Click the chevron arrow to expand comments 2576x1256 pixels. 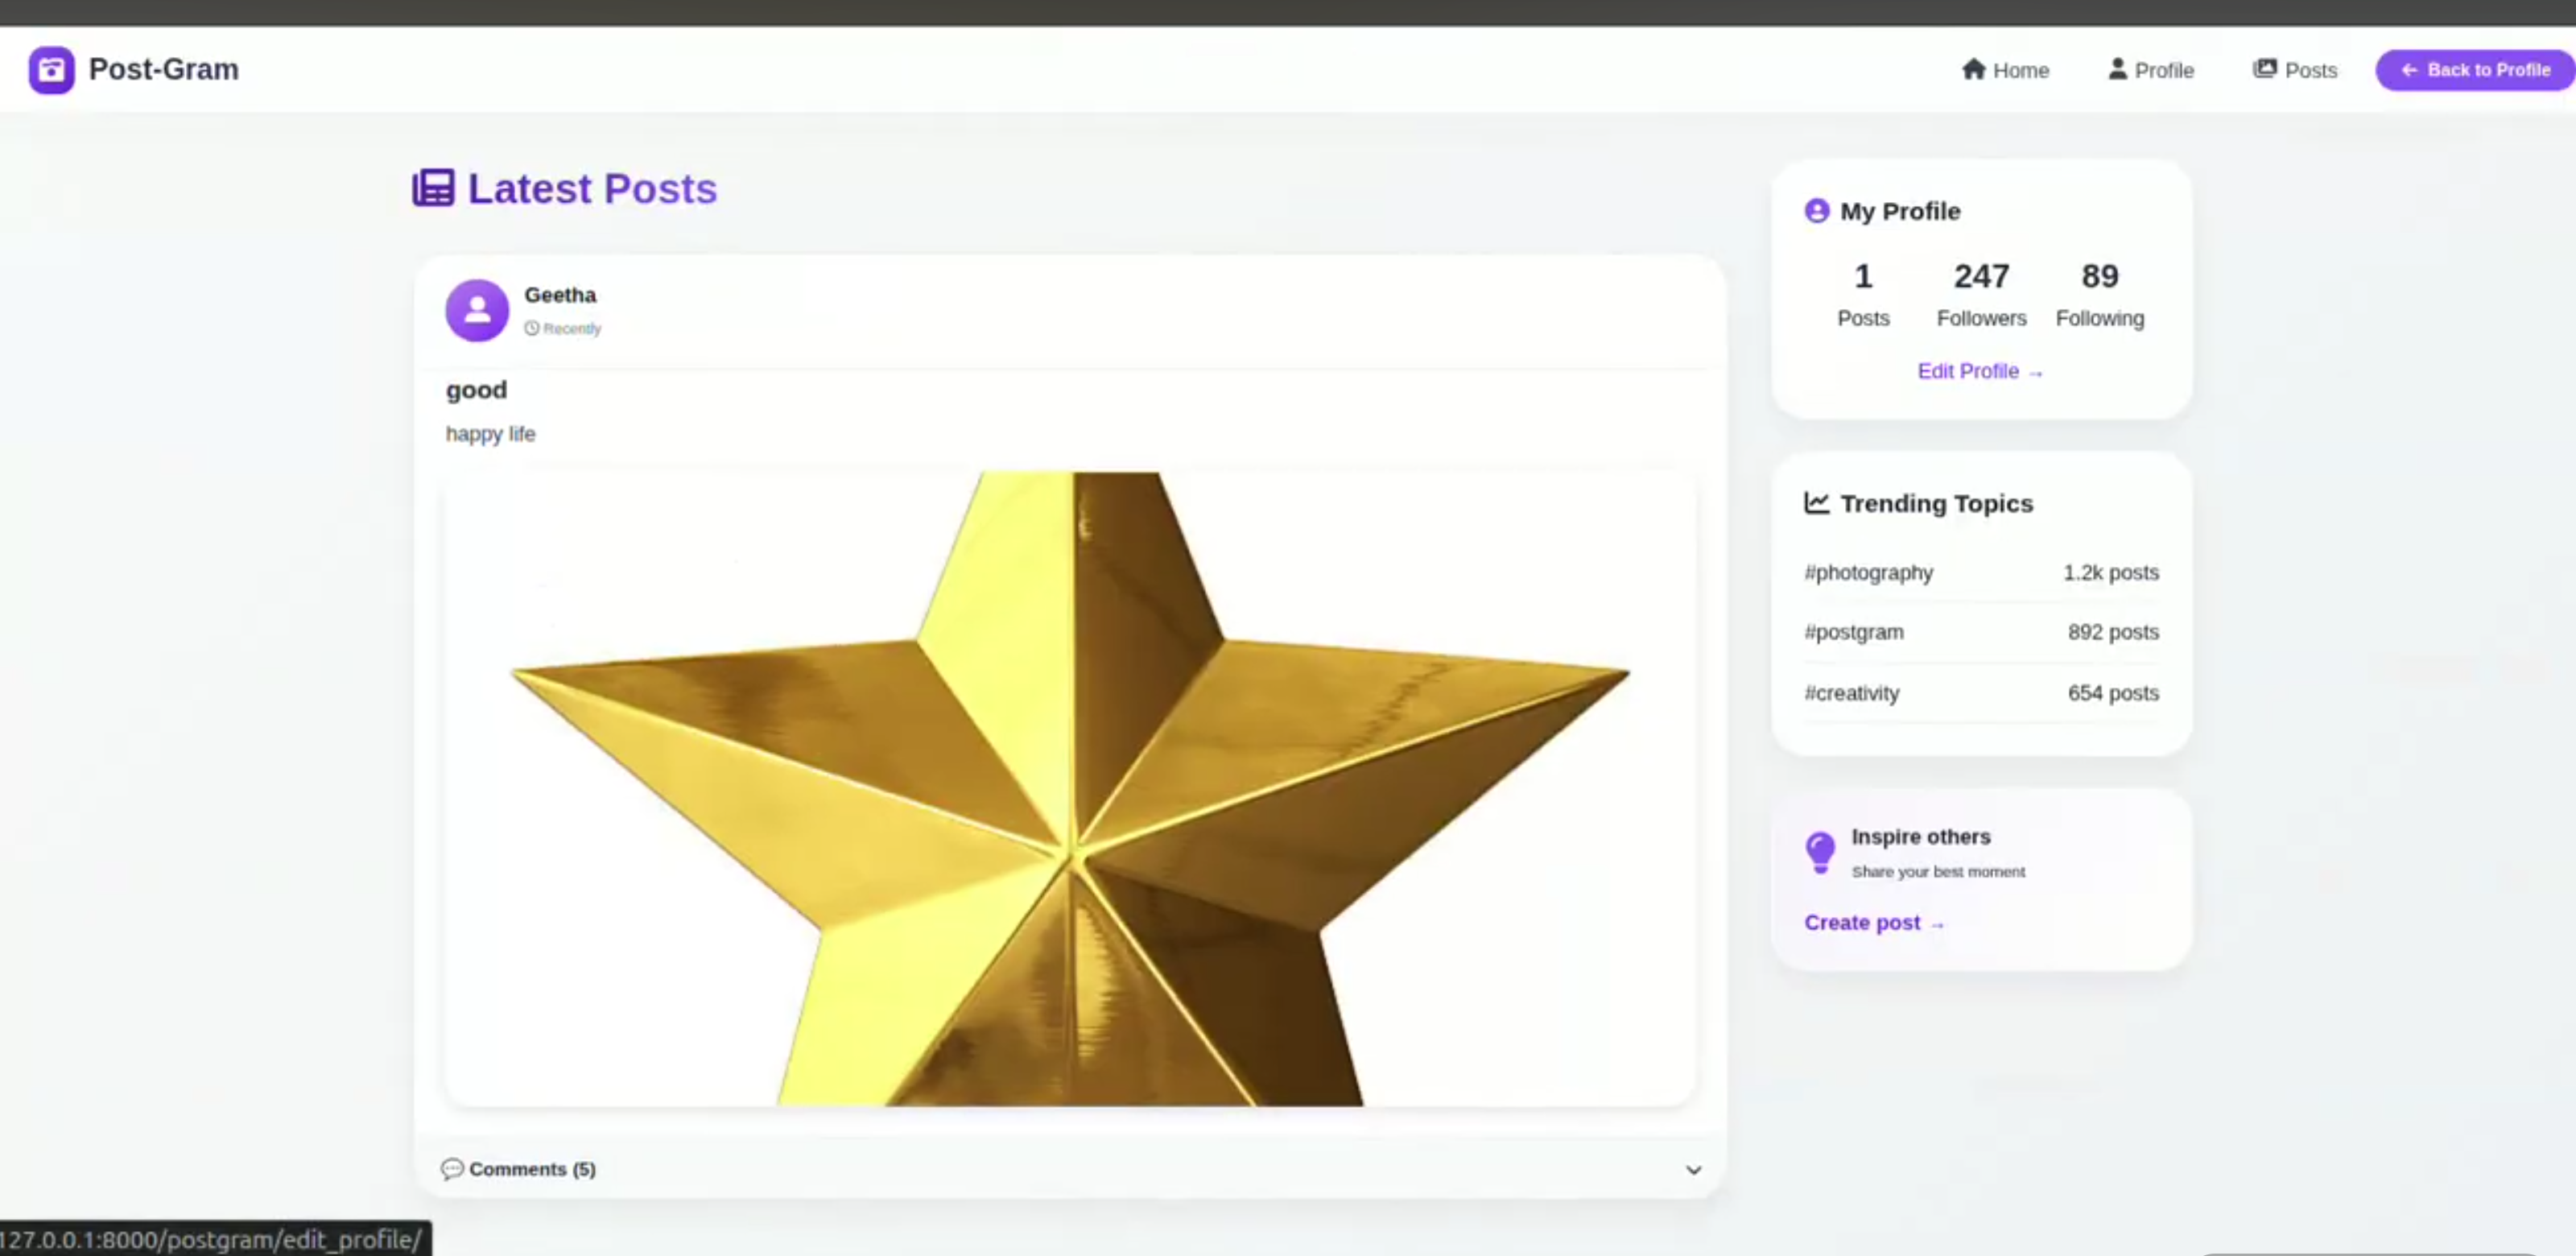[1693, 1170]
